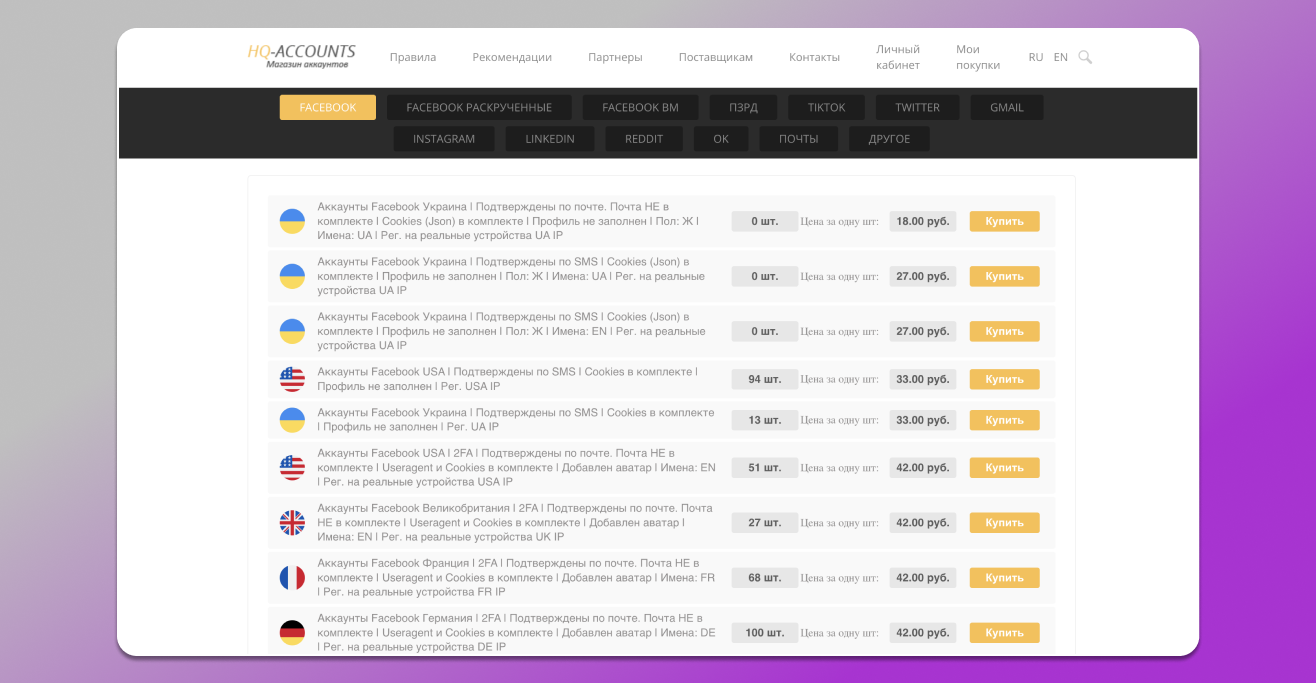
Task: Click the search magnifier icon in header
Action: point(1085,57)
